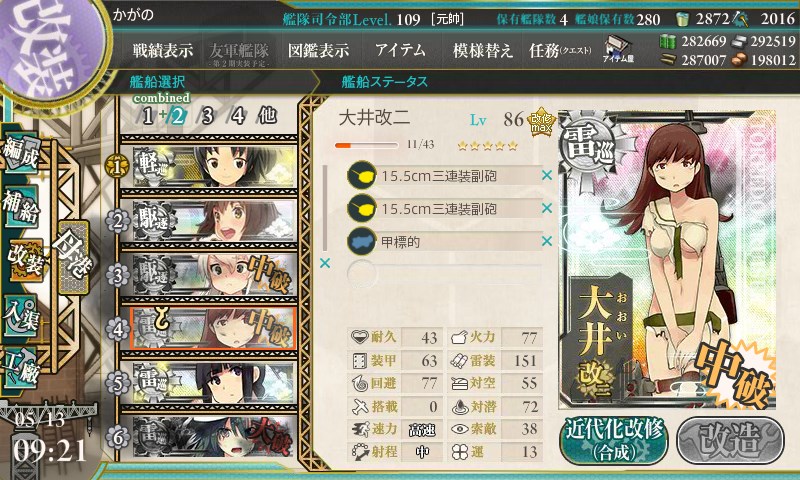Remove 甲標的 equipment with its X

(x=547, y=241)
